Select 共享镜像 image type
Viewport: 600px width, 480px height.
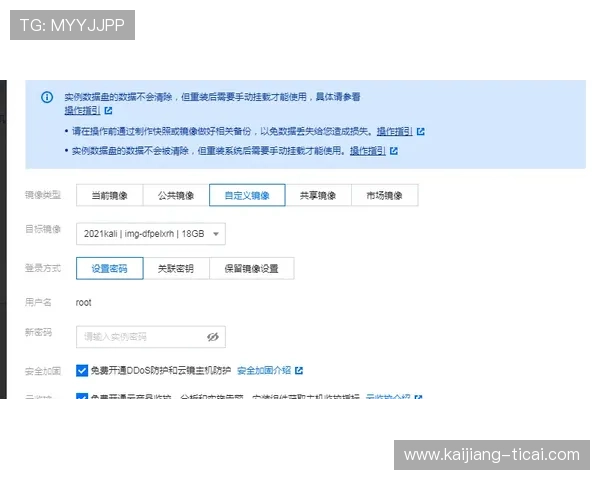[318, 196]
